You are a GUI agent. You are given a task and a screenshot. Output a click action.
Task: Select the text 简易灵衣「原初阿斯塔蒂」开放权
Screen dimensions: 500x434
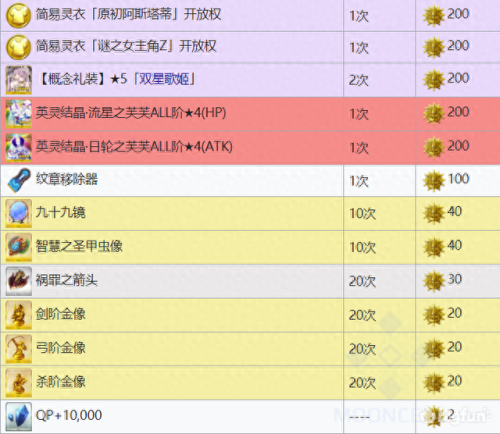pyautogui.click(x=128, y=14)
